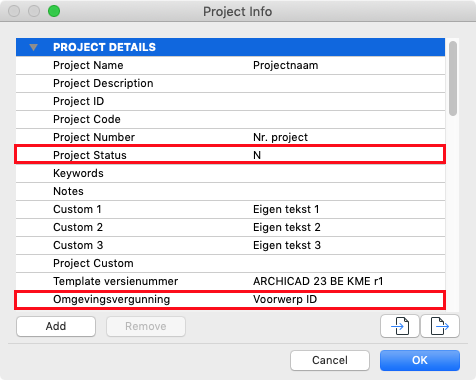Collapse the PROJECT DETAILS section triangle
Viewport: 476px width, 380px height.
point(33,47)
